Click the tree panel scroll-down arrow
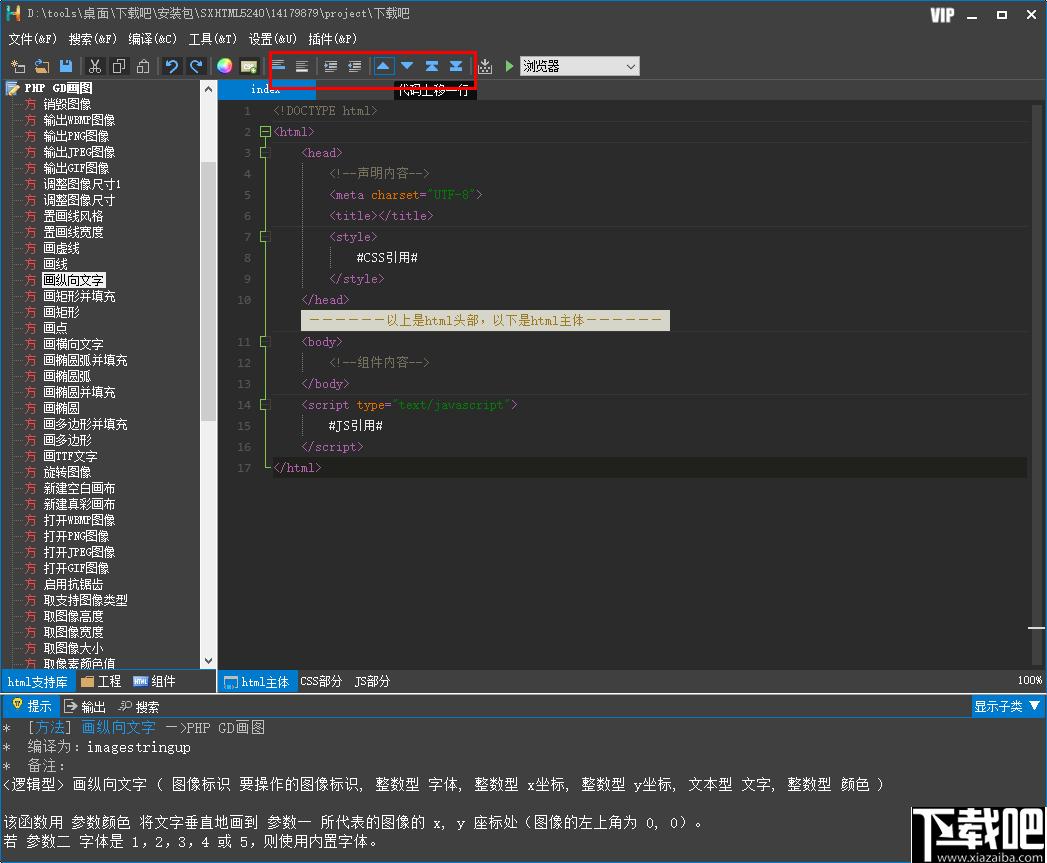 click(x=208, y=661)
